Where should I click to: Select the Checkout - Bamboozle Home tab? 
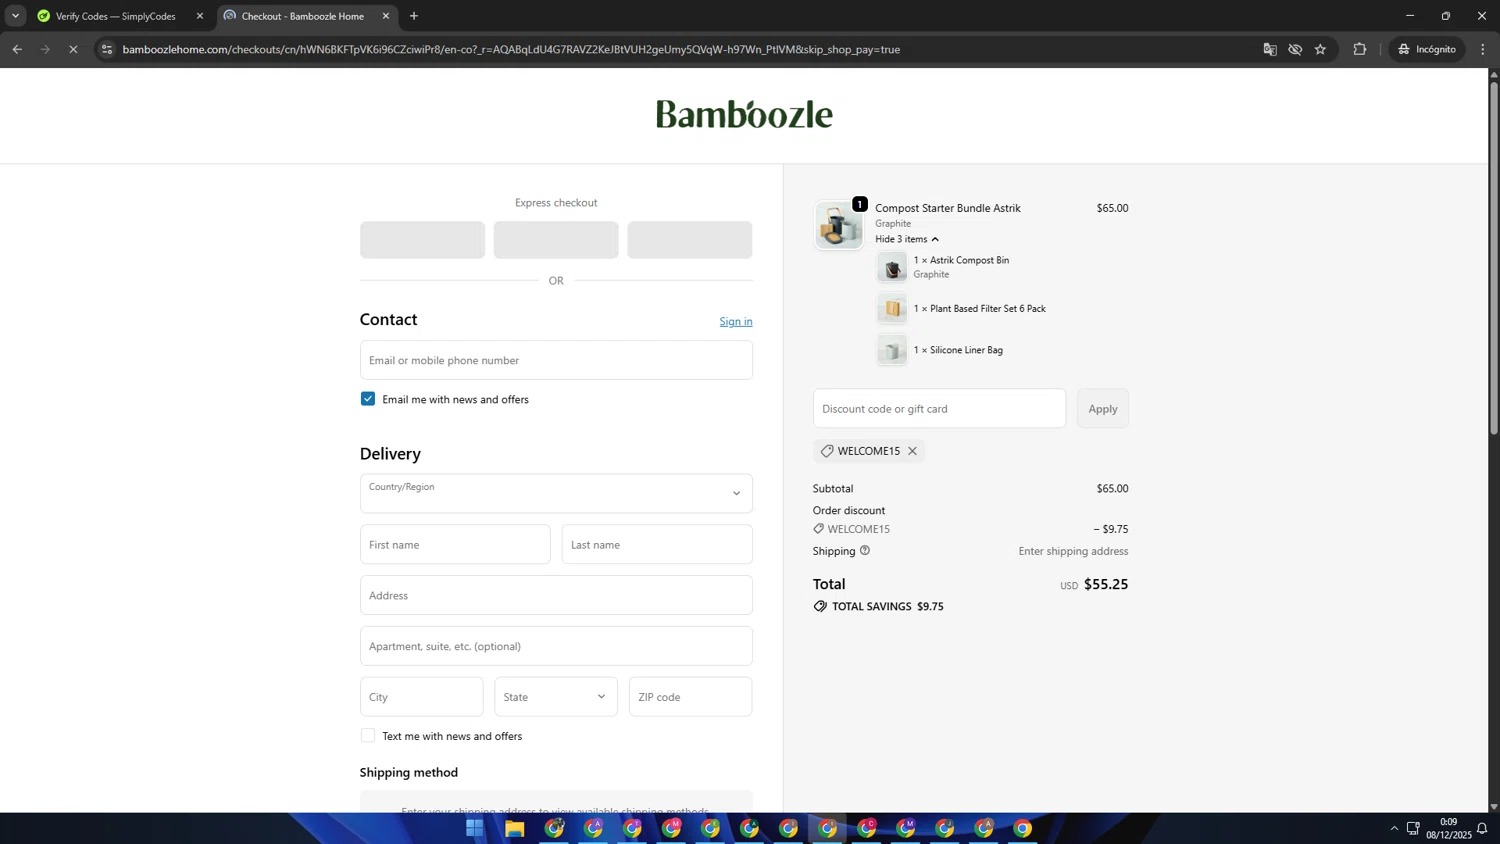[x=302, y=16]
